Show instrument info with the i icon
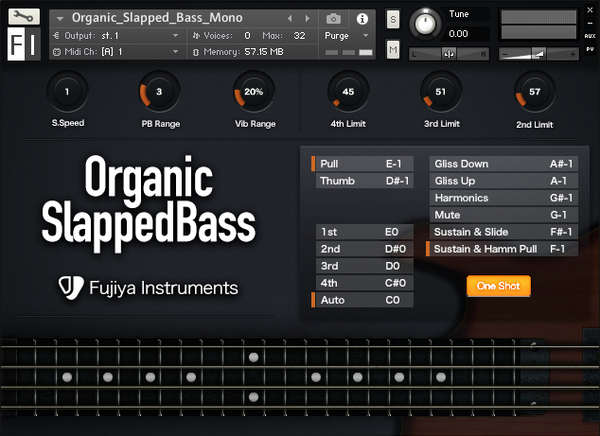600x436 pixels. coord(362,18)
